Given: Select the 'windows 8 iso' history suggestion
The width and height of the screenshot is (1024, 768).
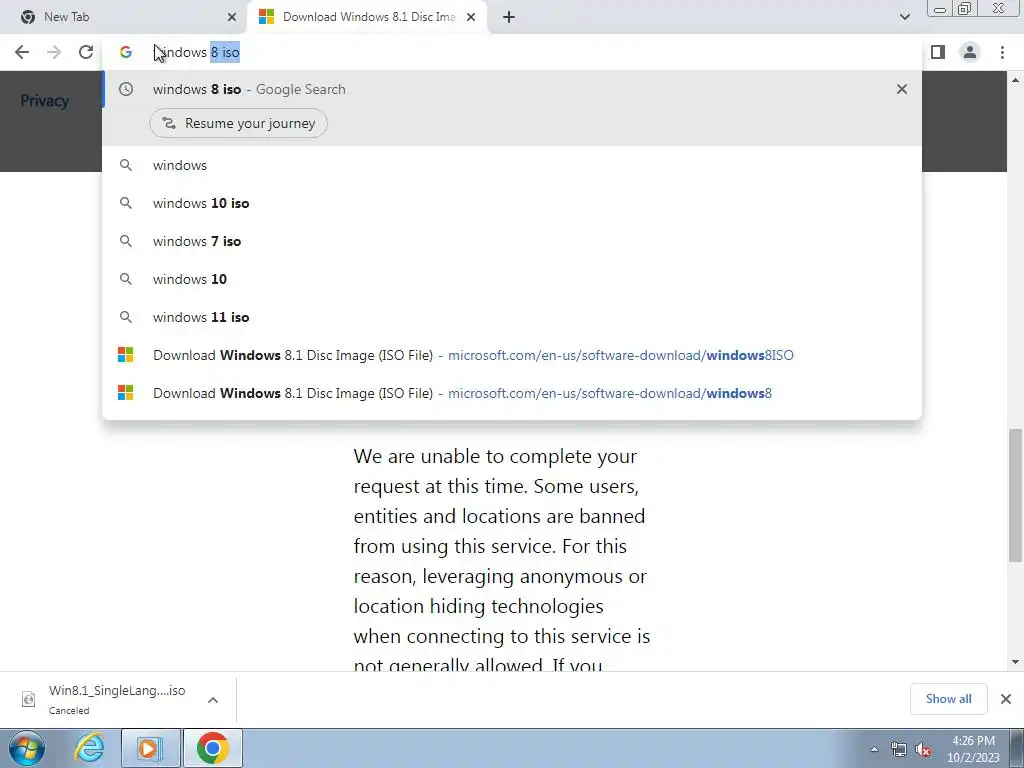Looking at the screenshot, I should coord(512,89).
